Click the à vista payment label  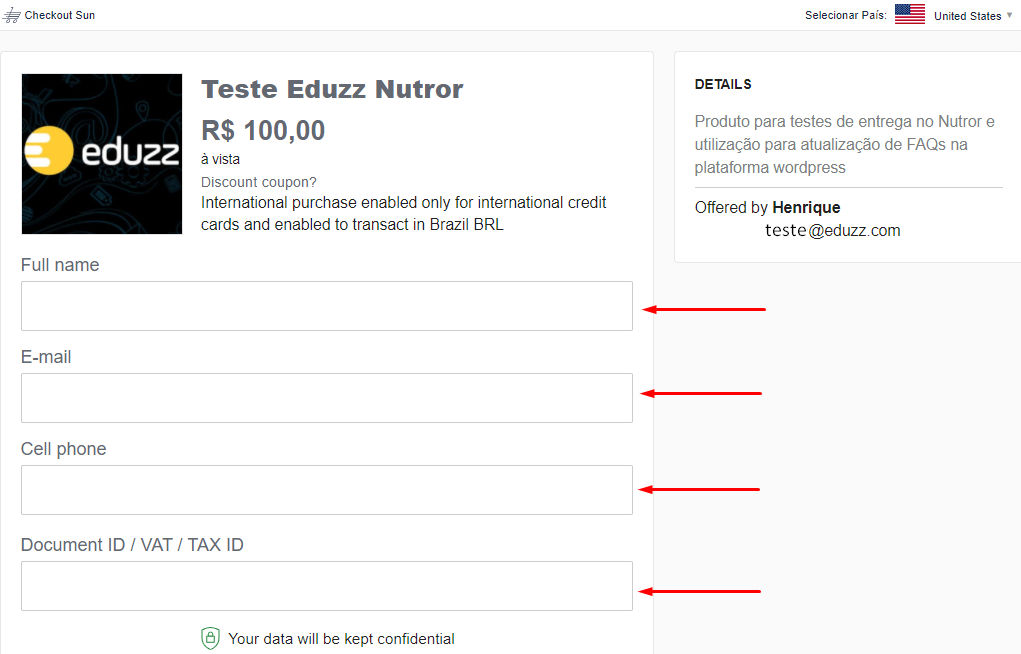(x=220, y=160)
